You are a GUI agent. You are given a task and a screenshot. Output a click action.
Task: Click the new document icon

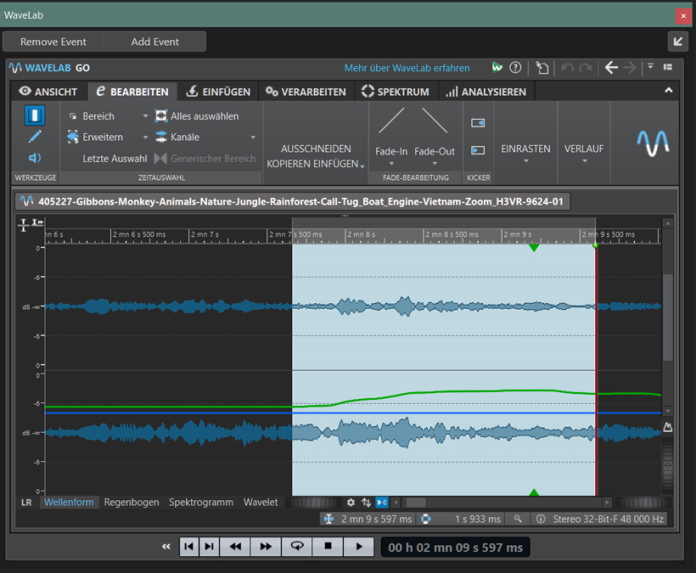(x=542, y=67)
